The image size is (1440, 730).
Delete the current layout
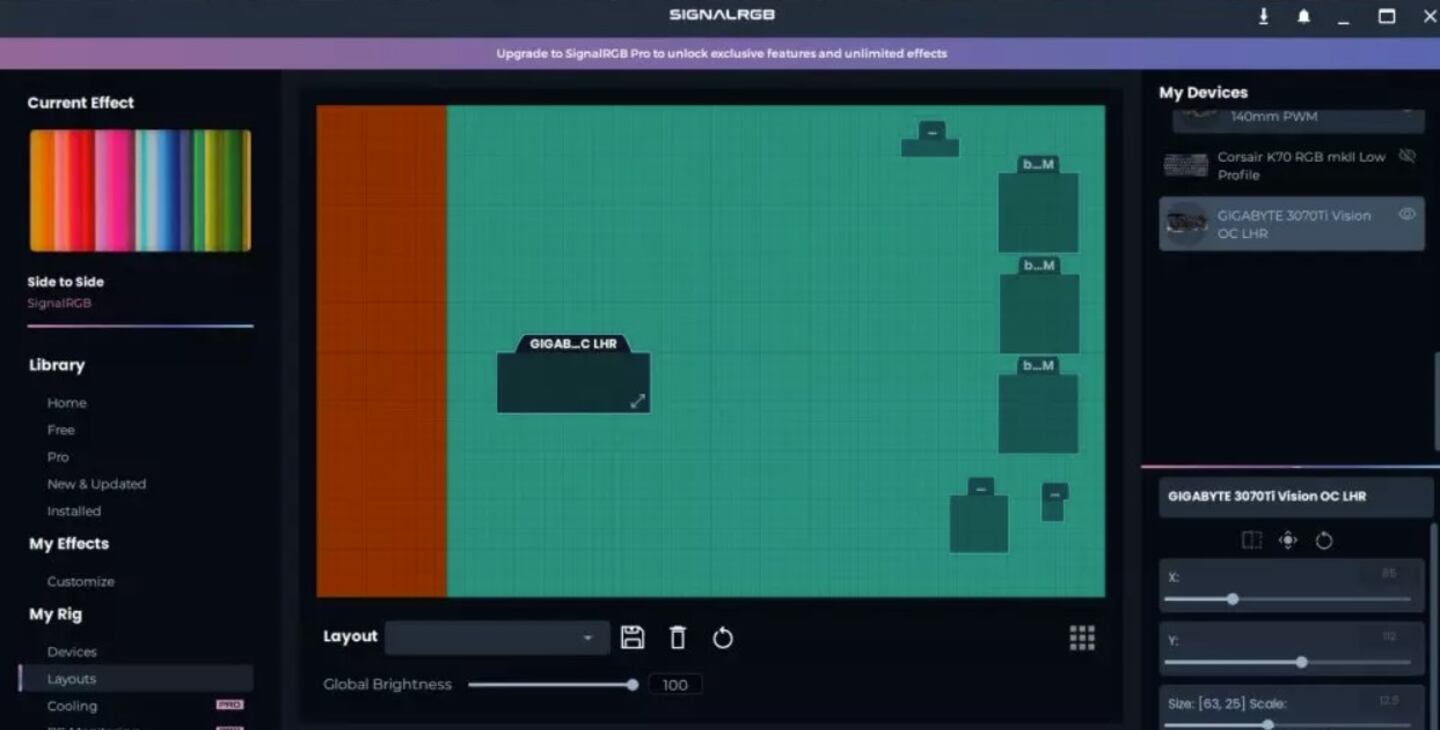click(x=678, y=637)
